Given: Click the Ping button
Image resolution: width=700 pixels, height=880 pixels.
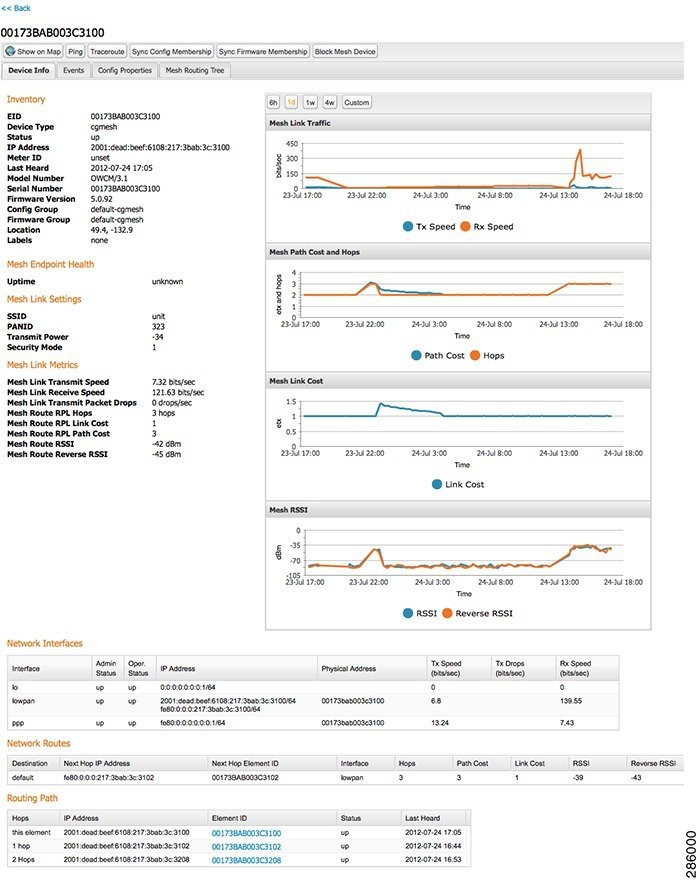Looking at the screenshot, I should tap(75, 52).
